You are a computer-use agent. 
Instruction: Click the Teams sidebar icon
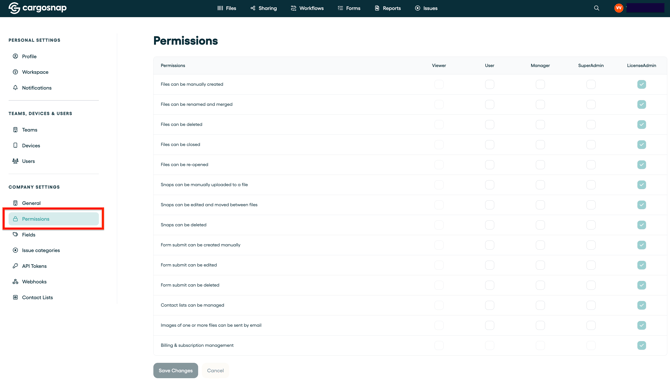pyautogui.click(x=15, y=130)
